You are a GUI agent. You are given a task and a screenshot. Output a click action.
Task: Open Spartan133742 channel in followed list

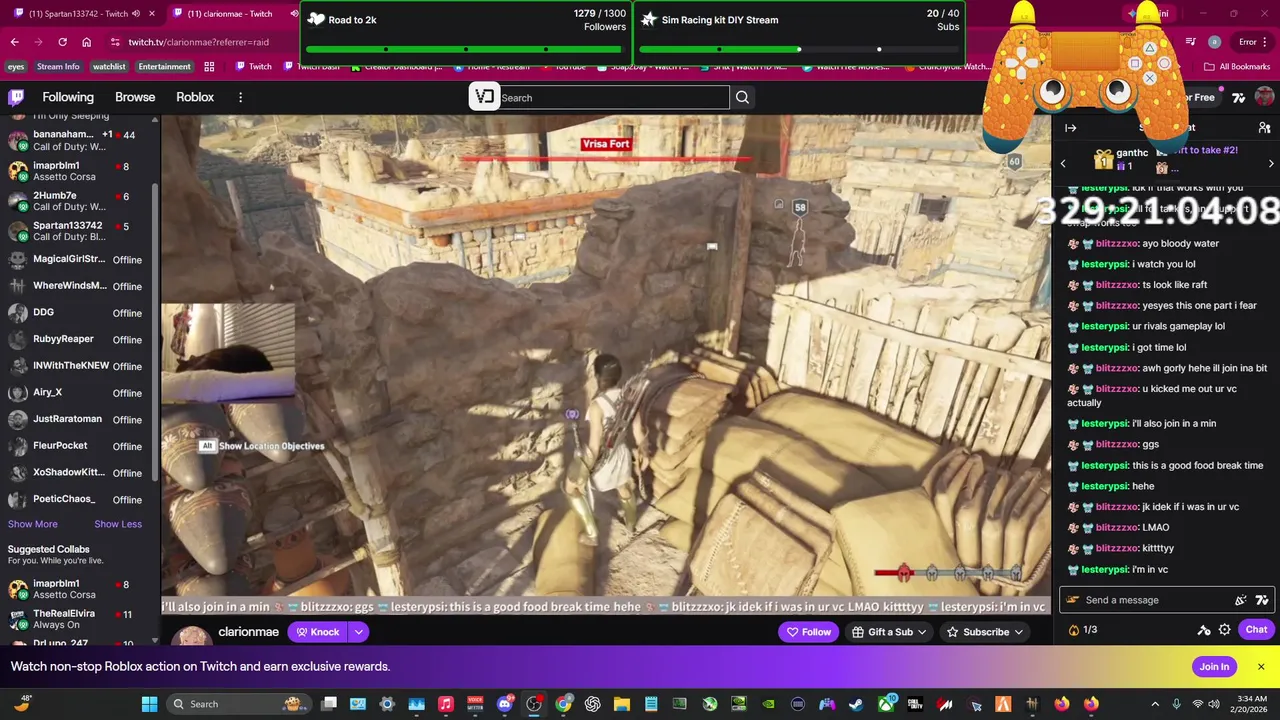(78, 231)
